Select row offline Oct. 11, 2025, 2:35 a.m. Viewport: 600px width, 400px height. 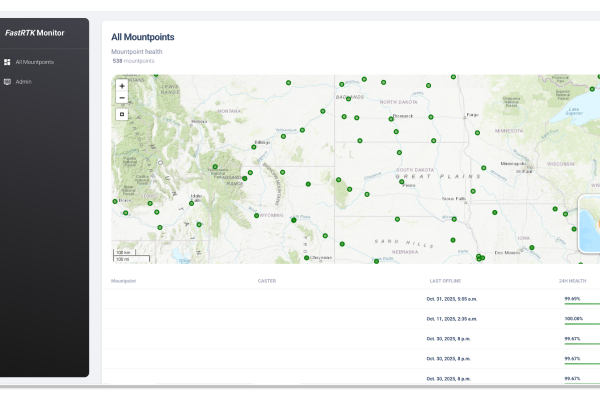pos(451,319)
